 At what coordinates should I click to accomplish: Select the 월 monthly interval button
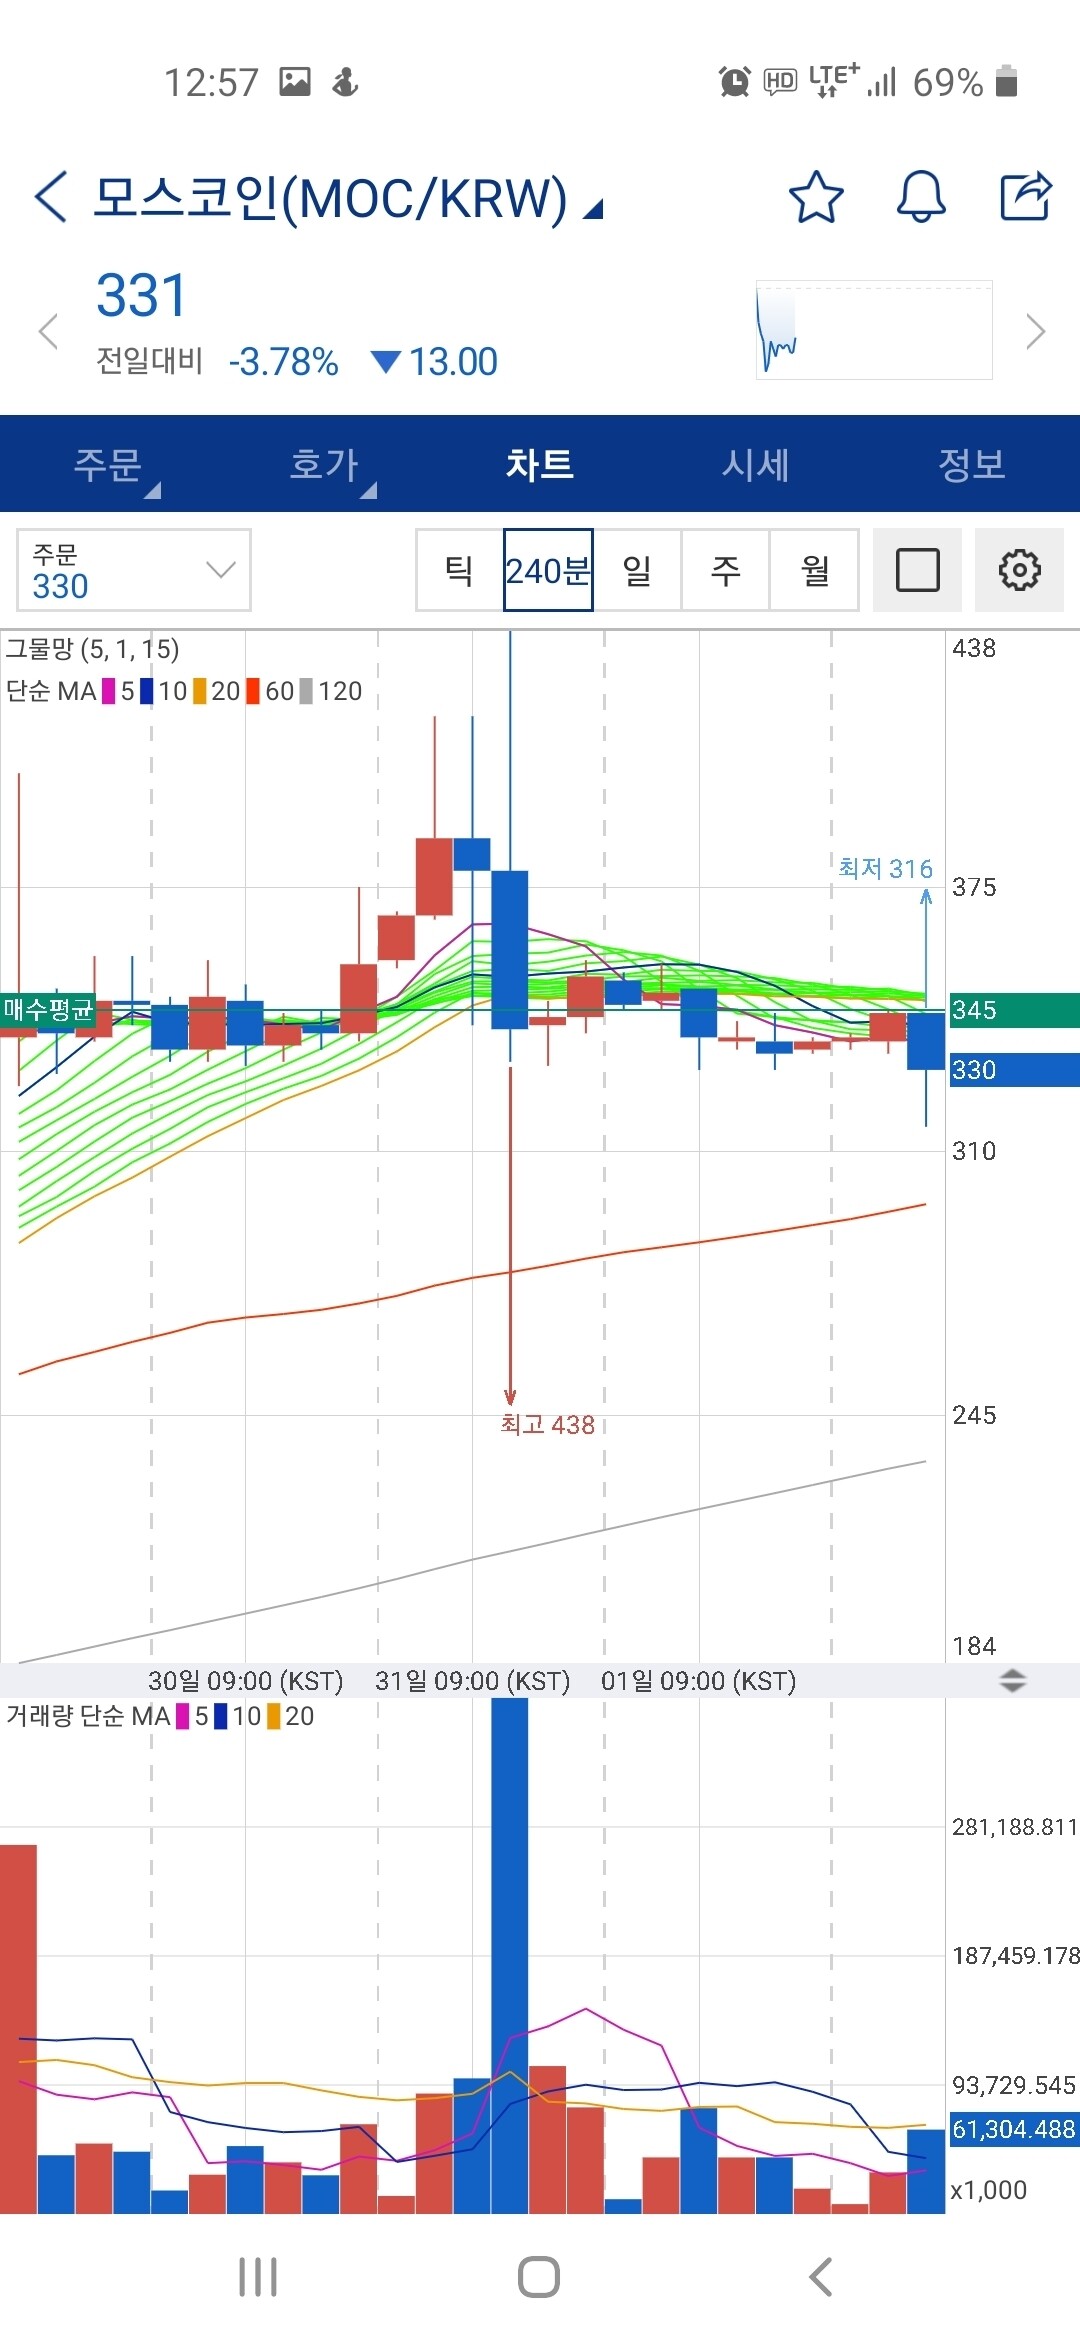click(x=814, y=570)
